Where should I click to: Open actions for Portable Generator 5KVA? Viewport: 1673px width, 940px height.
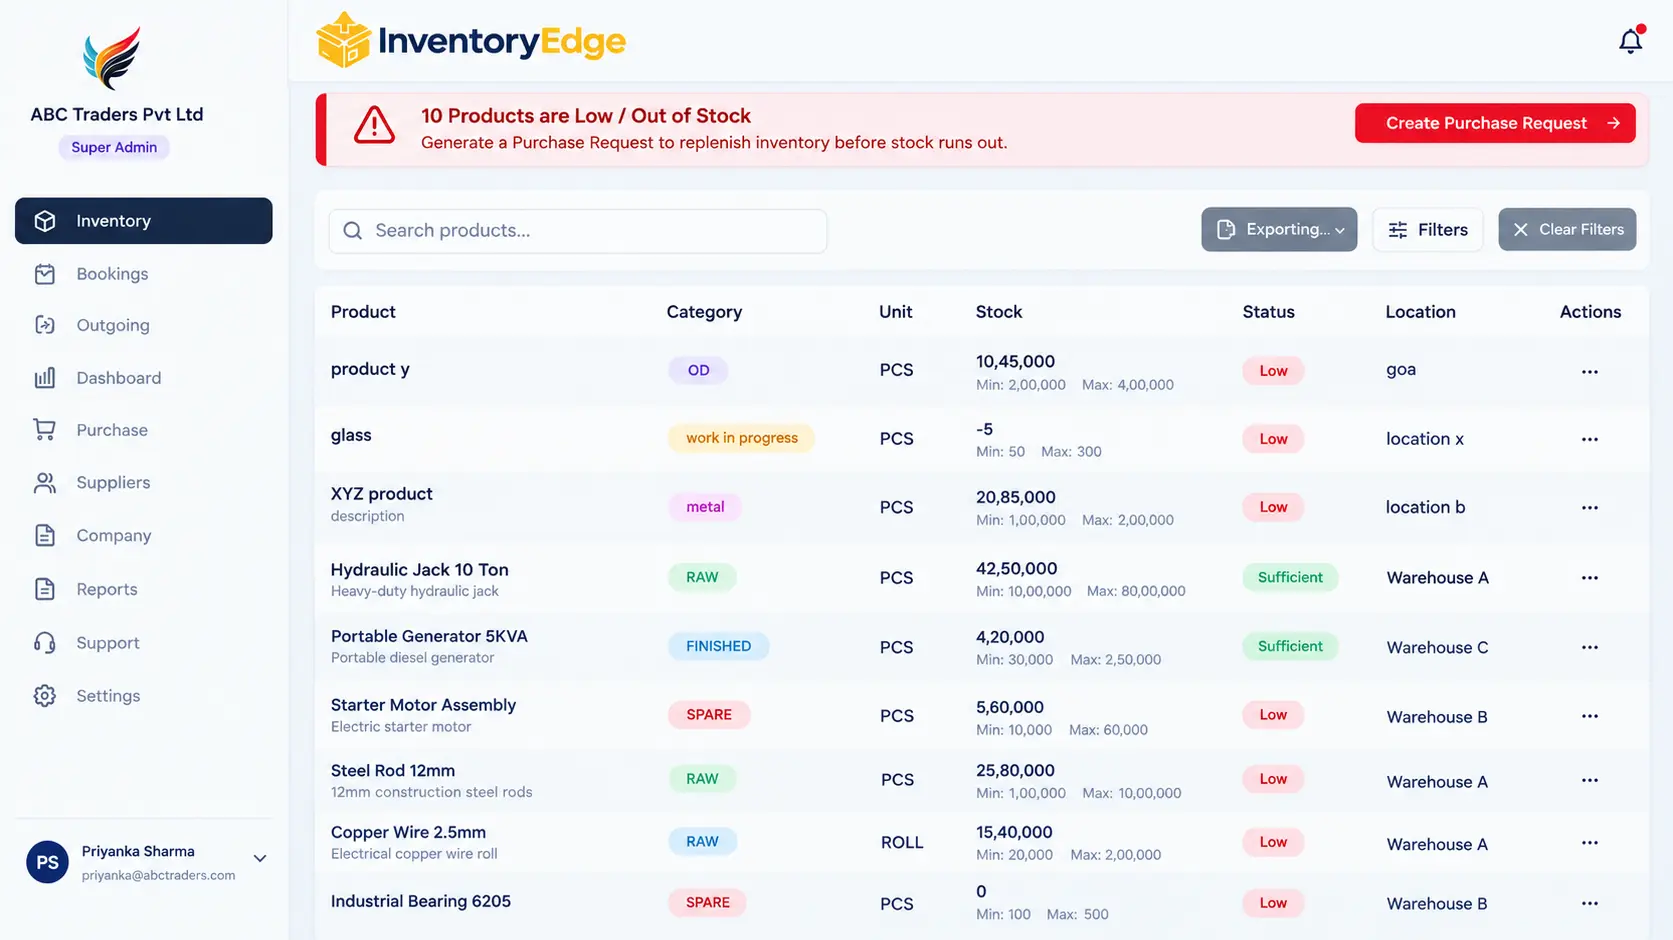(1590, 647)
